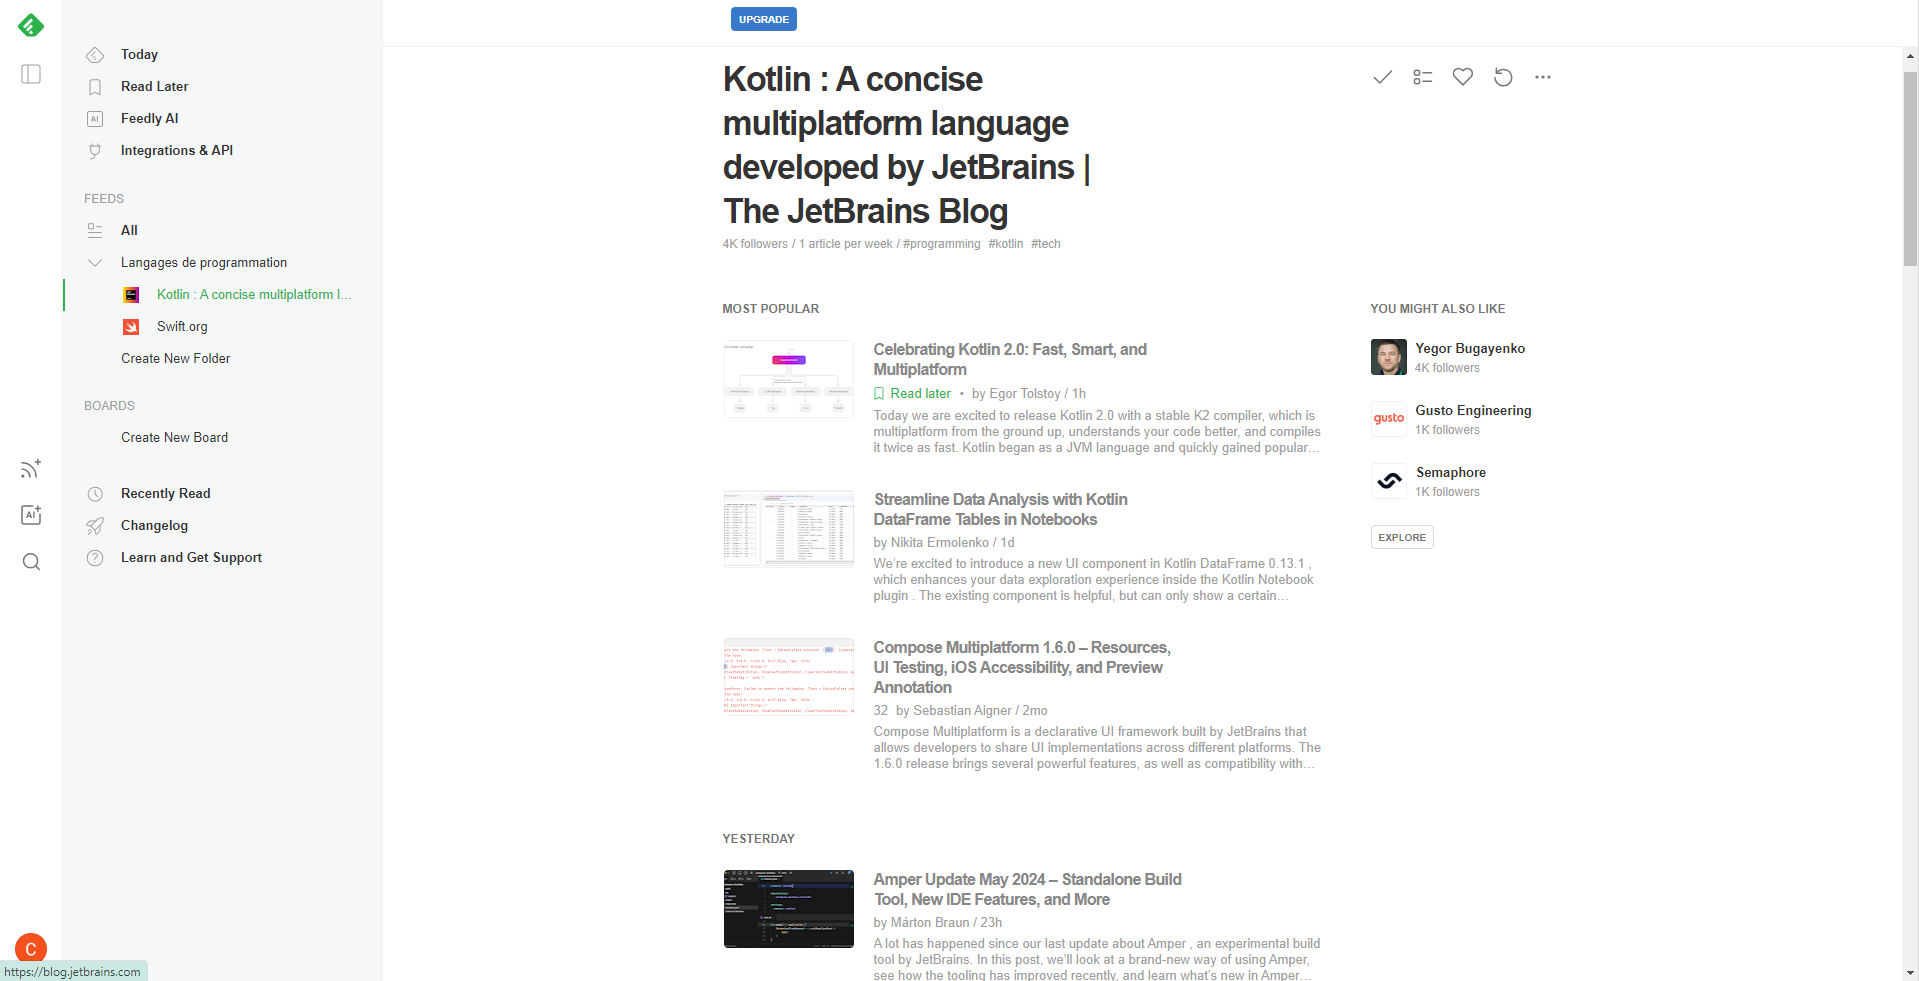The image size is (1919, 981).
Task: Change the article layout view icon
Action: click(x=1422, y=77)
